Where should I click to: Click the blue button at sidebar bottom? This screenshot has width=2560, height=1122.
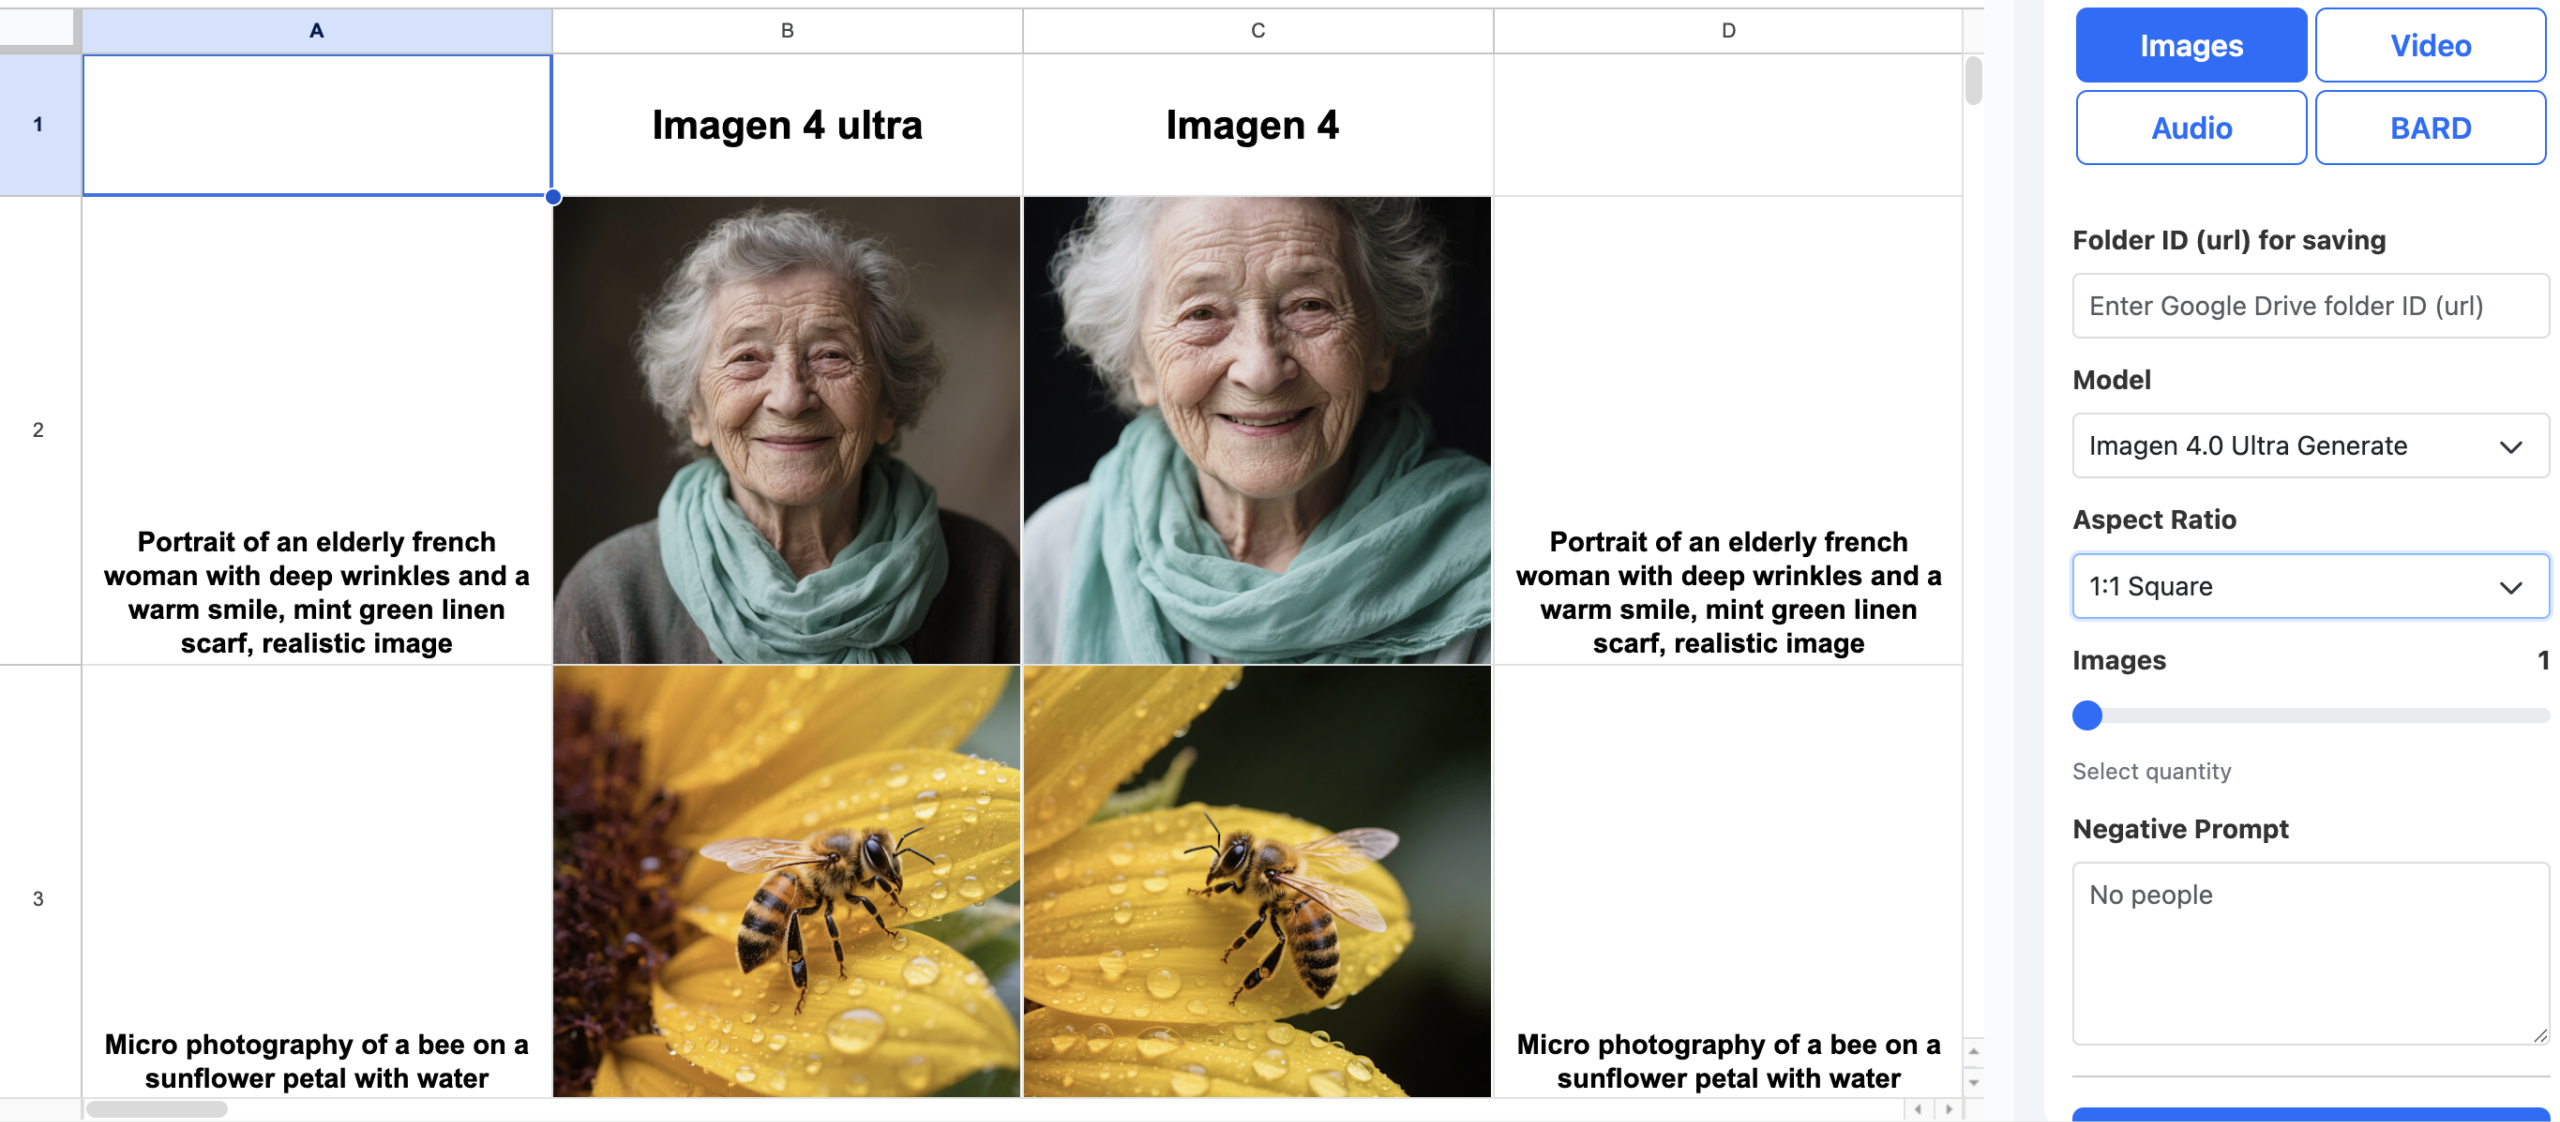[x=2310, y=1114]
